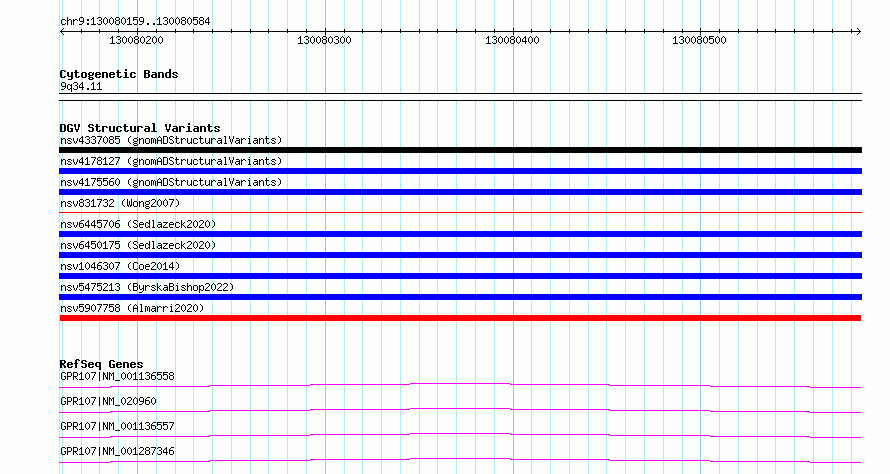Open the nsv5907758 (Almarri2020) label

coord(132,308)
